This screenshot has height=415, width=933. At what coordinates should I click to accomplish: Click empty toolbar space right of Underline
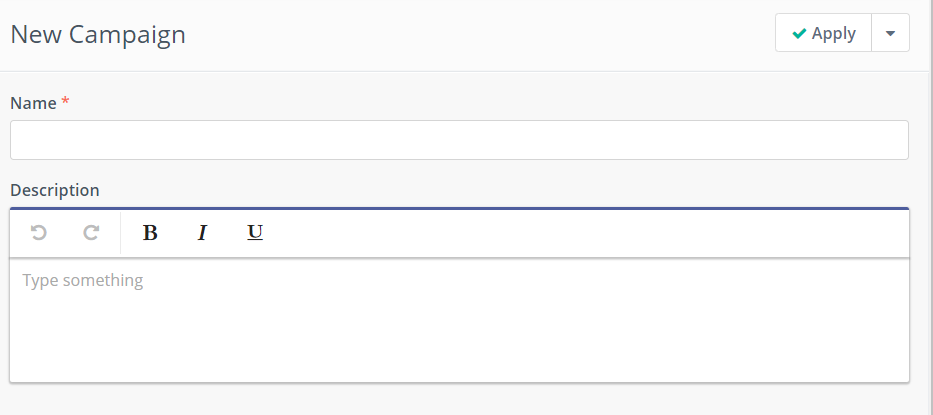coord(580,233)
